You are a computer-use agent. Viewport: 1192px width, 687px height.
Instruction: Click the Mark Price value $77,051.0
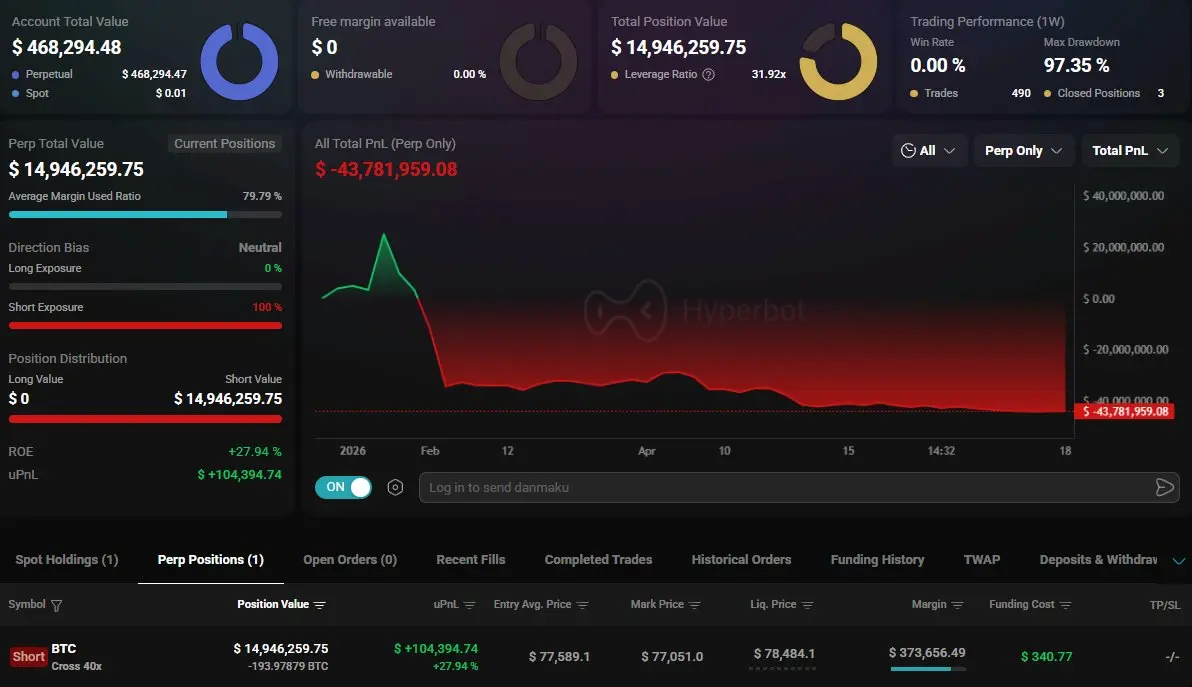click(672, 656)
